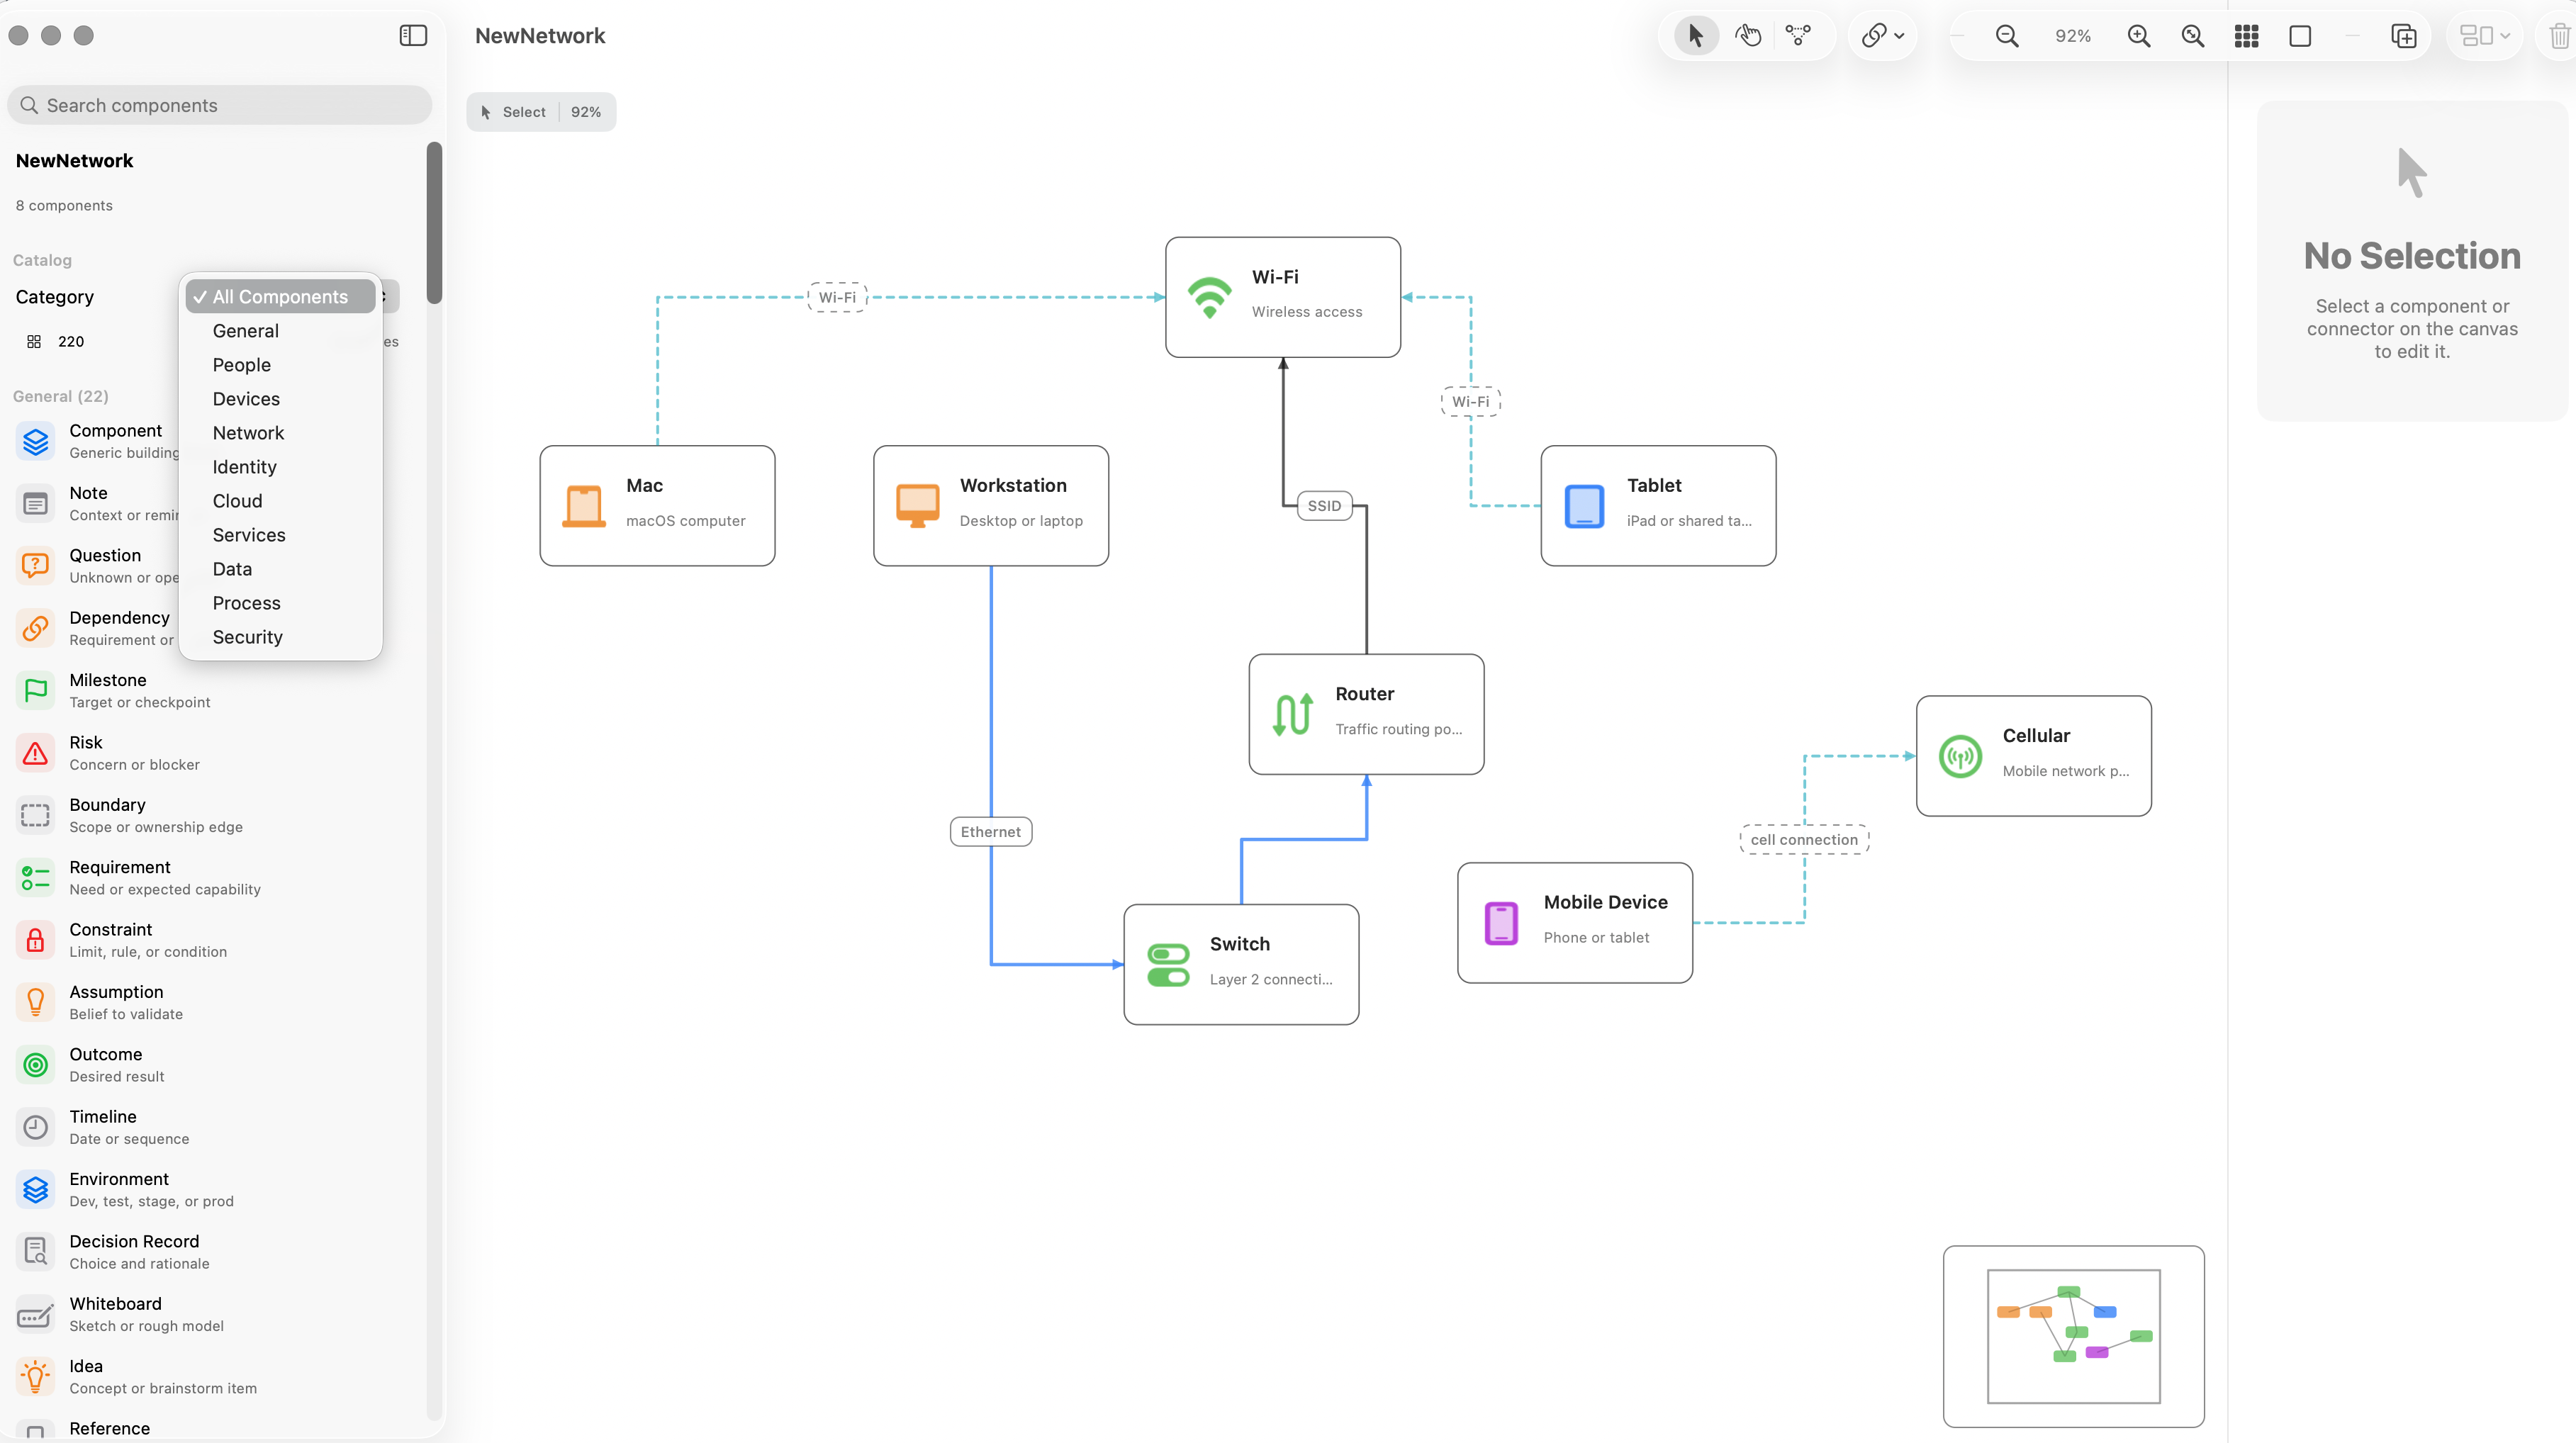
Task: Click the Environment layers icon
Action: 35,1190
